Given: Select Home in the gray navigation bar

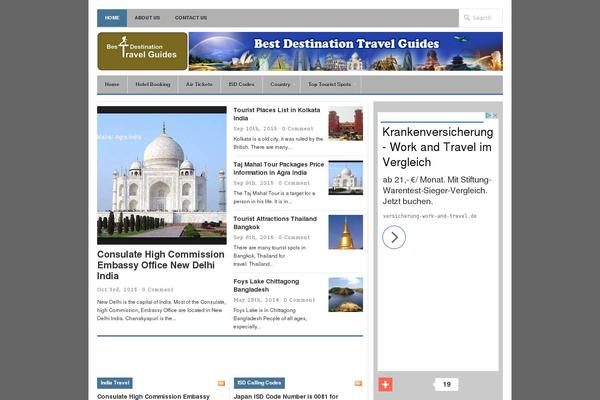Looking at the screenshot, I should (x=112, y=84).
